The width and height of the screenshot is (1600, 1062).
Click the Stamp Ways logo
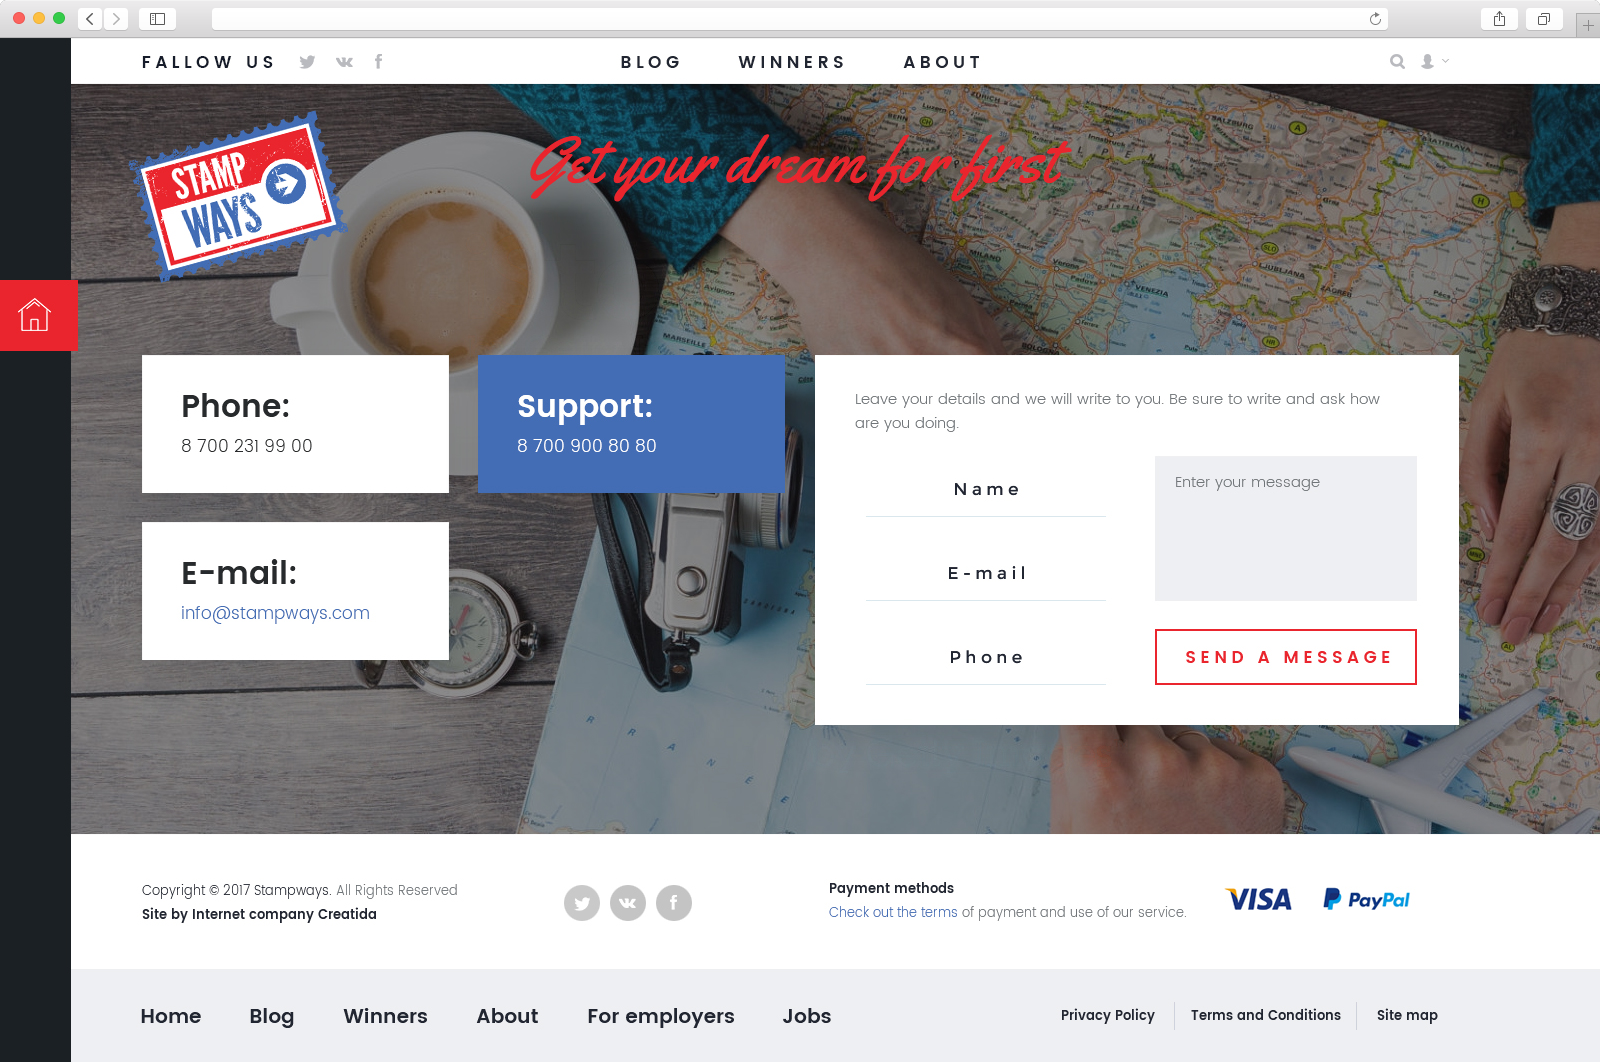tap(240, 196)
